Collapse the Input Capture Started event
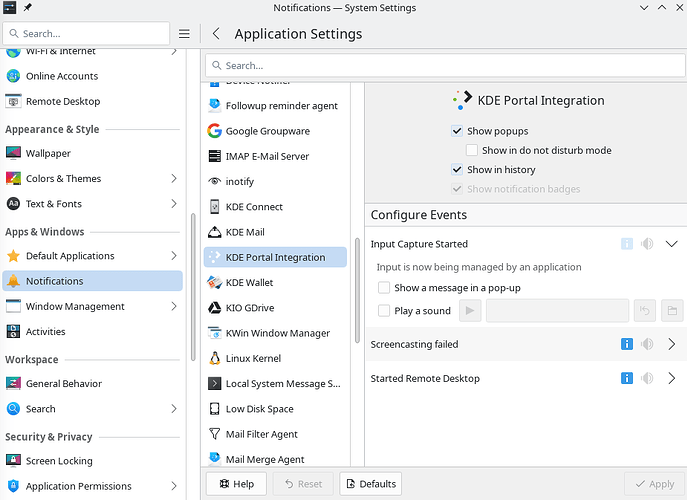Image resolution: width=687 pixels, height=500 pixels. 671,244
